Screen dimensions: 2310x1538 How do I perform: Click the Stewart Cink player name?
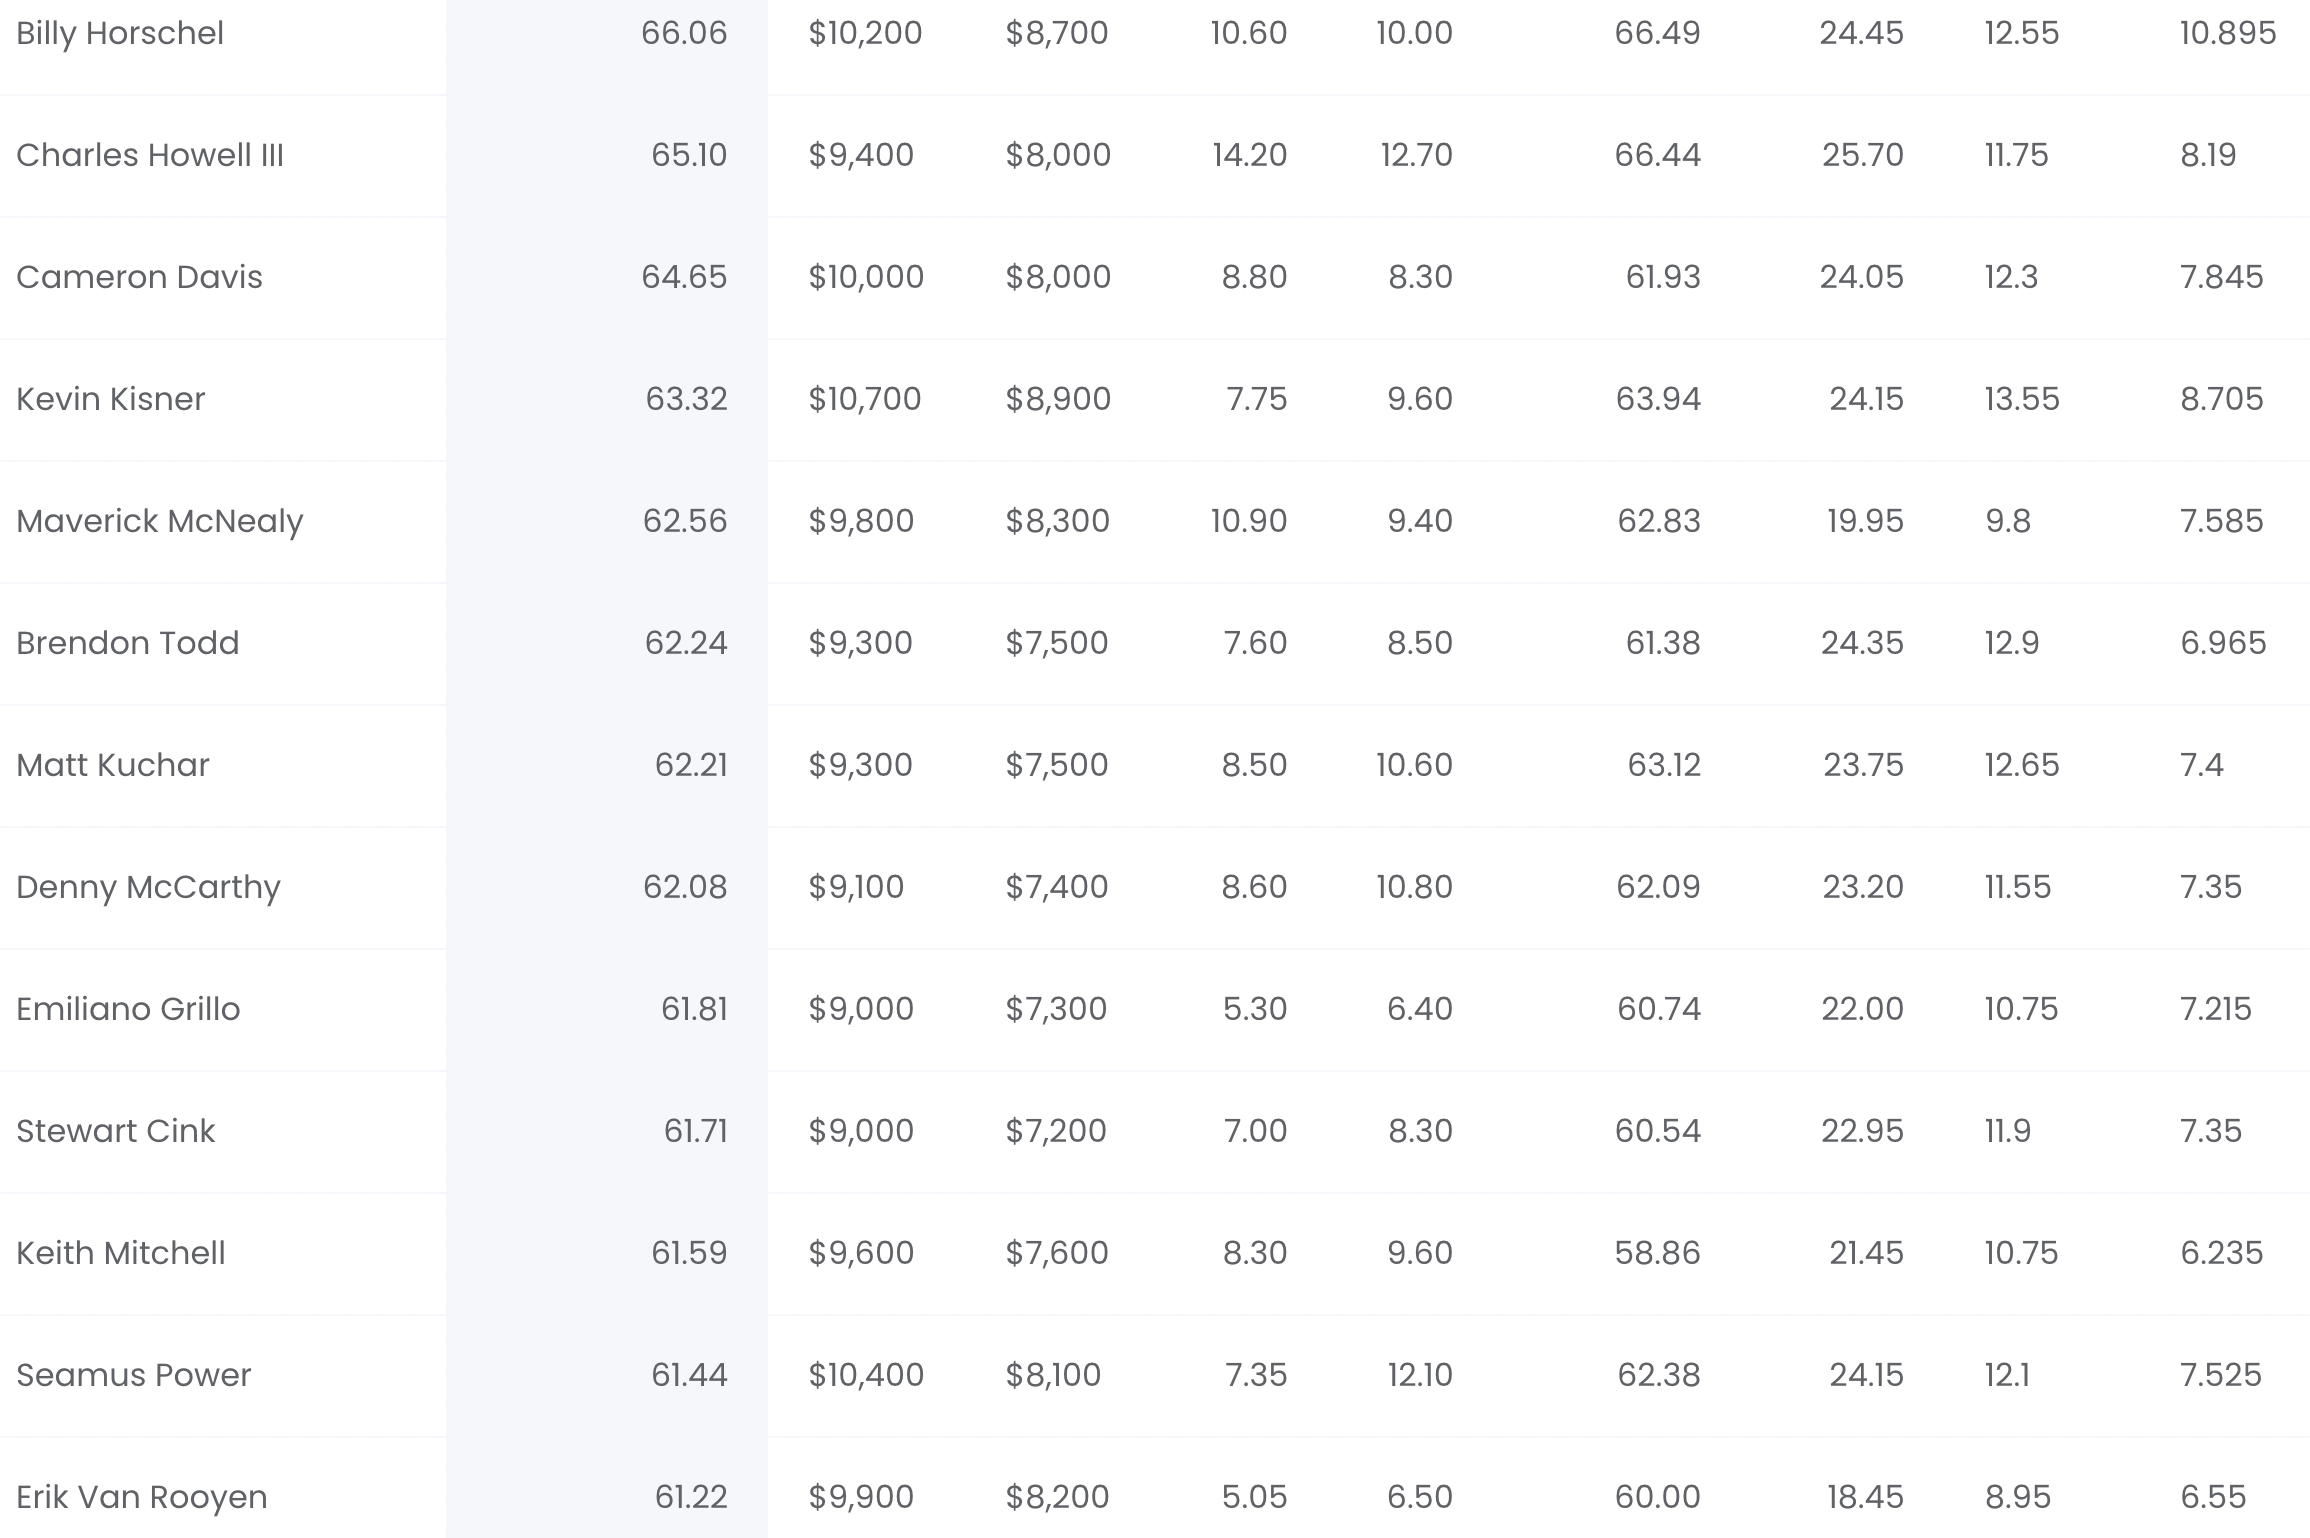pos(116,1131)
